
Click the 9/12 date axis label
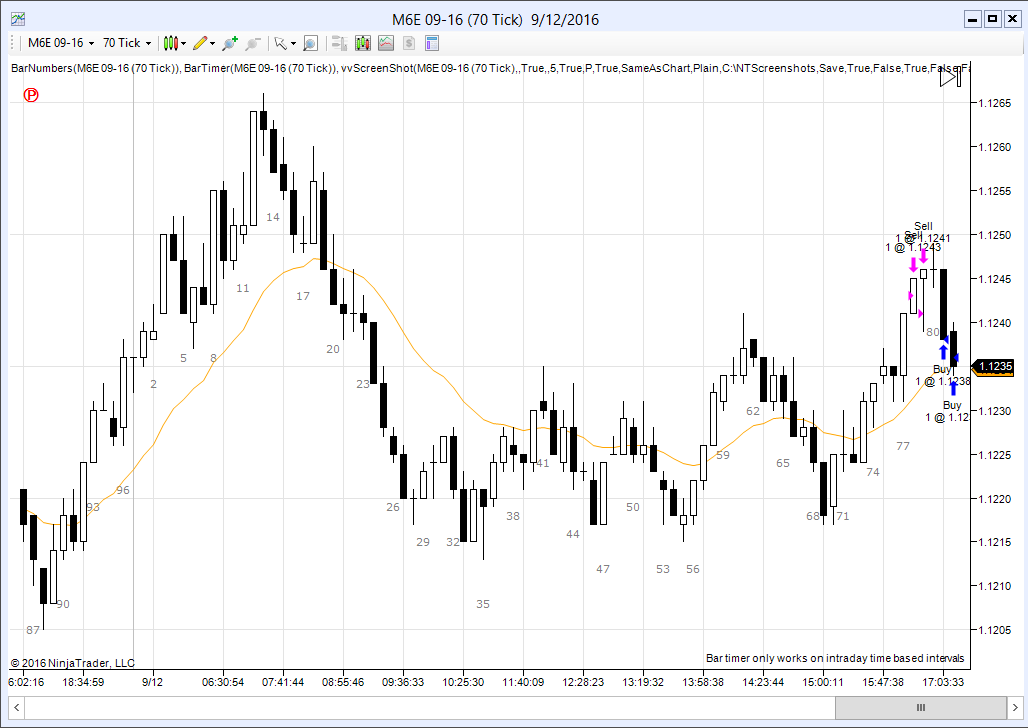(x=152, y=682)
